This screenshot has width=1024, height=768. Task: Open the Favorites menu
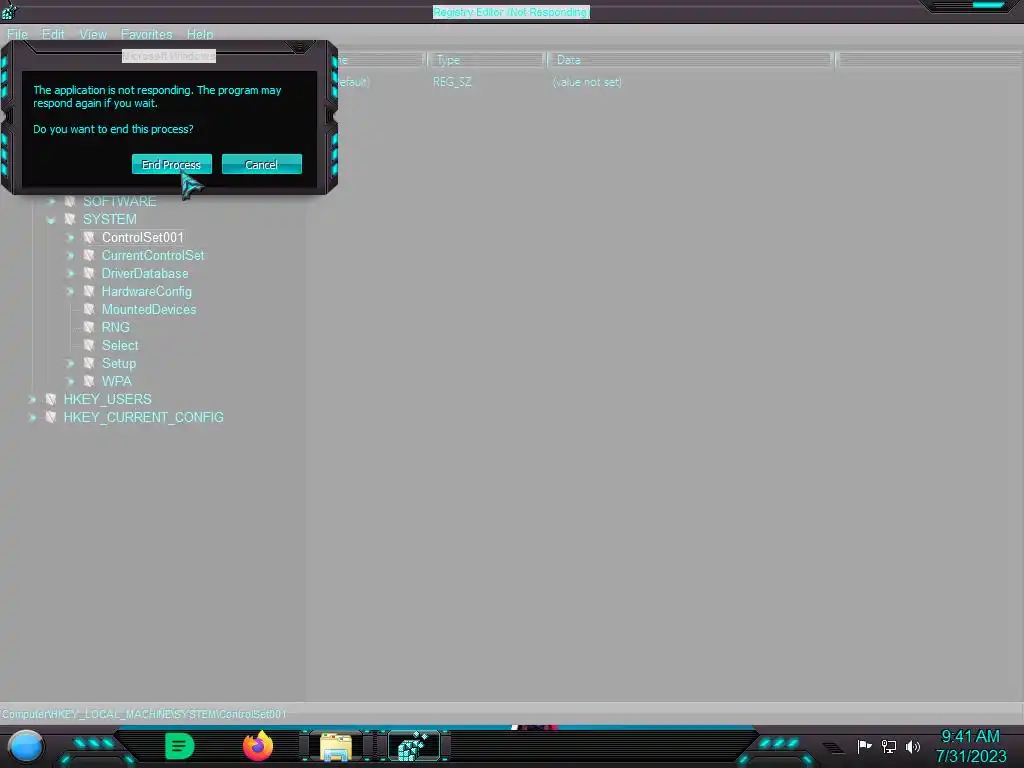(146, 34)
